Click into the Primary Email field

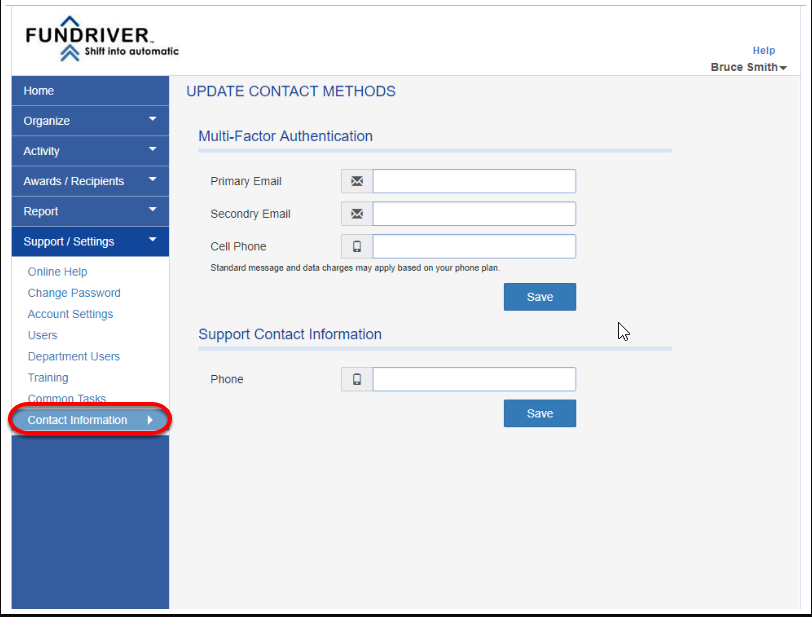tap(474, 181)
